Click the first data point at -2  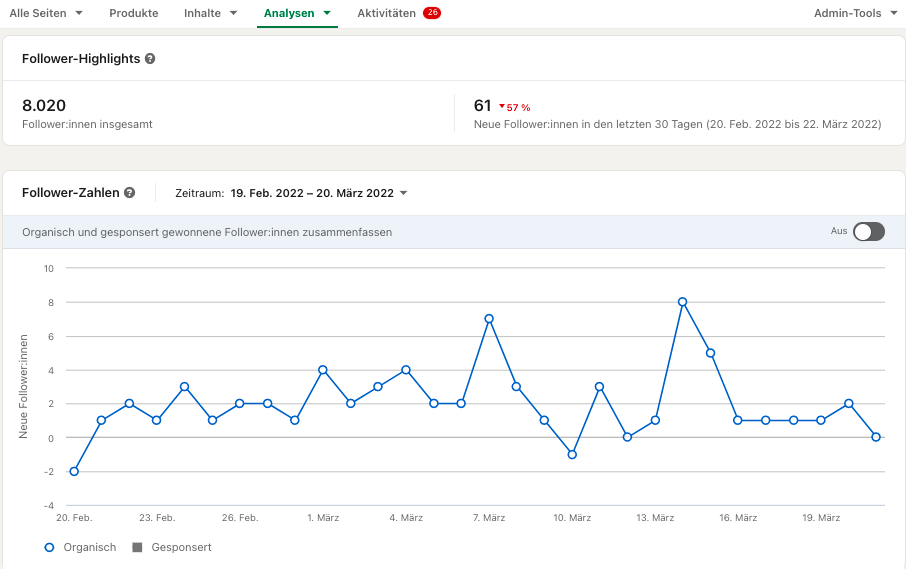[74, 471]
